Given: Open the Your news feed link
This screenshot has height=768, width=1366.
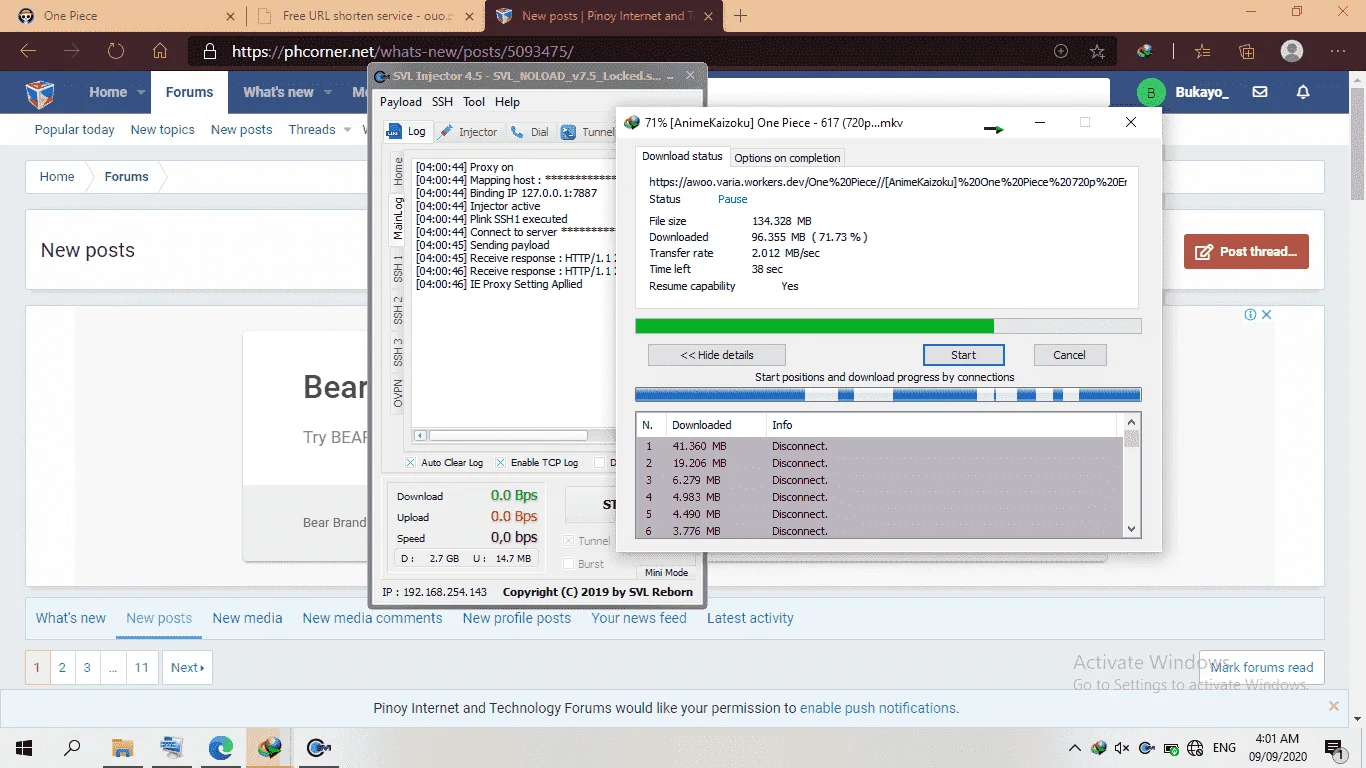Looking at the screenshot, I should point(639,618).
